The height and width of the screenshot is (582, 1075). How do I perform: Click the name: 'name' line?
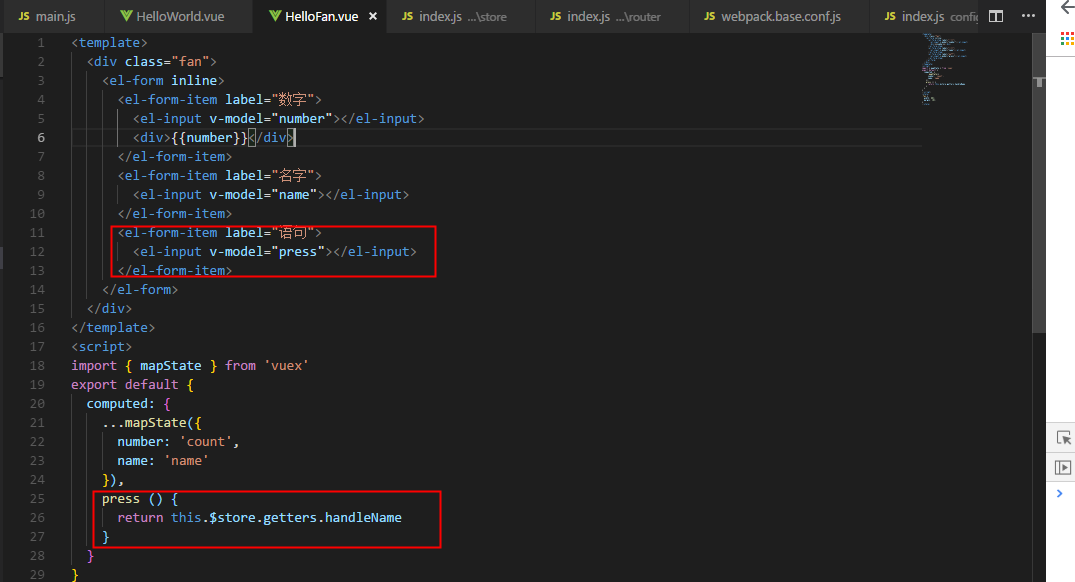click(162, 461)
